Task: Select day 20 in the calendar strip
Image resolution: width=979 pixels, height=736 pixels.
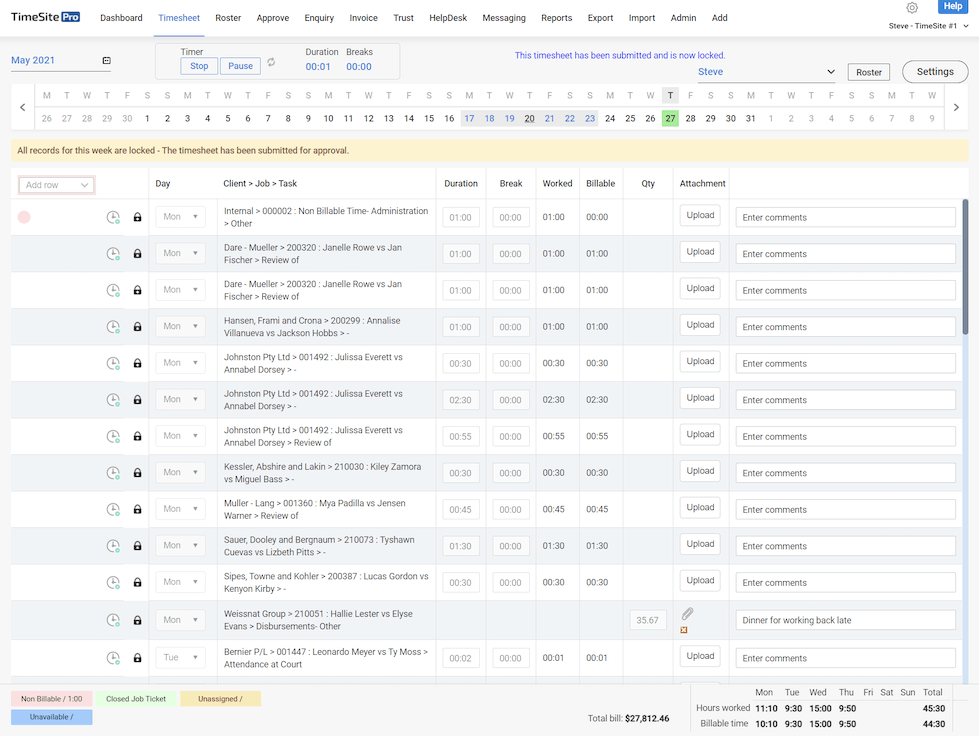Action: (529, 118)
